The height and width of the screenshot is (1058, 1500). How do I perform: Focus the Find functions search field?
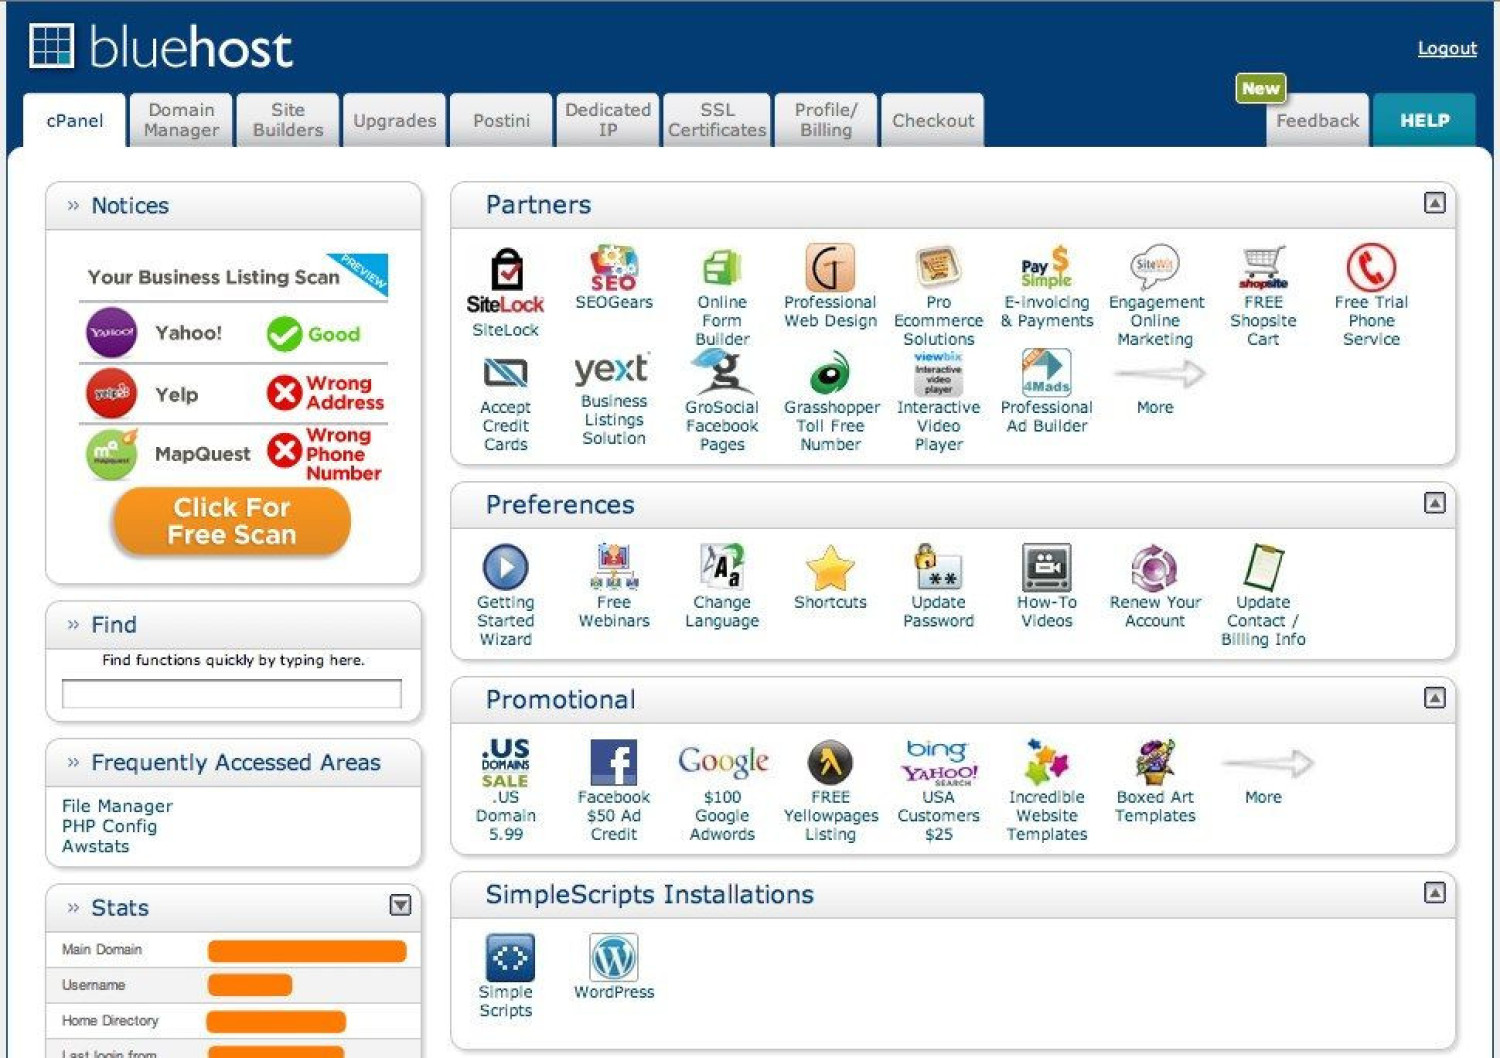click(x=232, y=693)
